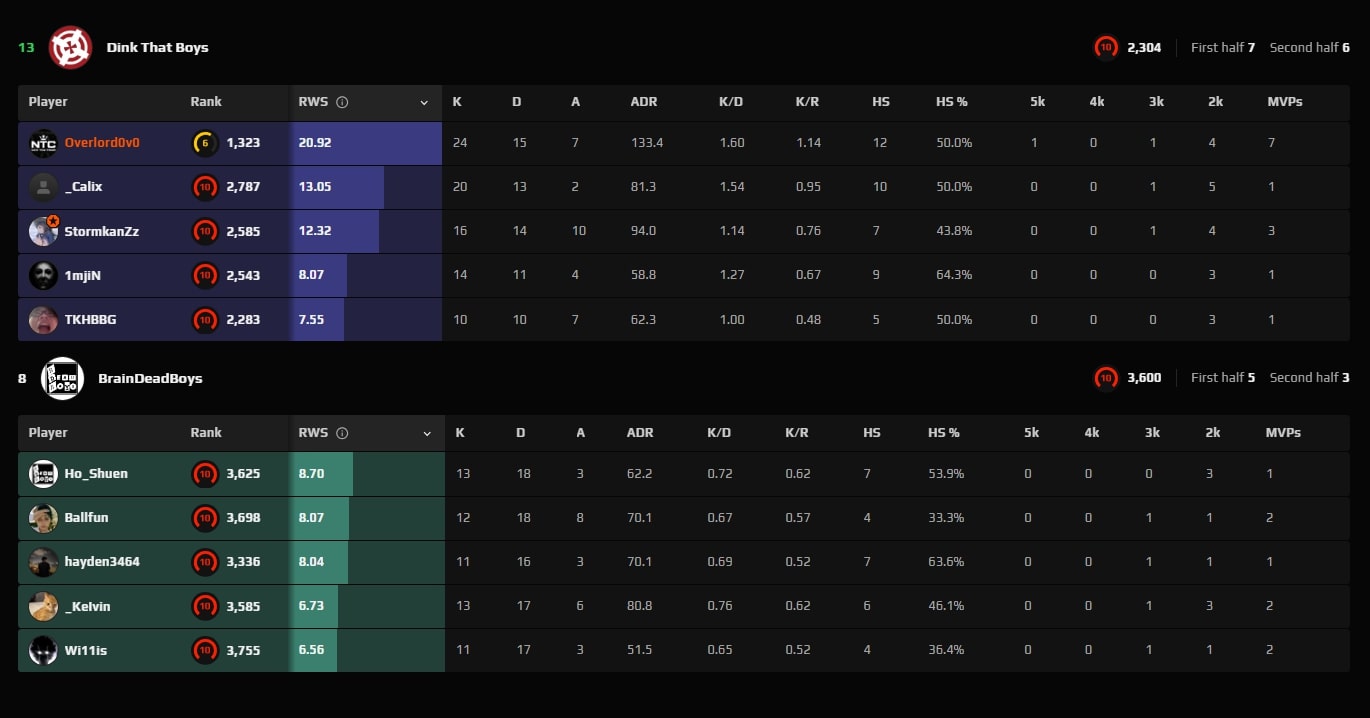Open Overlord0v0's player profile link

click(x=102, y=143)
